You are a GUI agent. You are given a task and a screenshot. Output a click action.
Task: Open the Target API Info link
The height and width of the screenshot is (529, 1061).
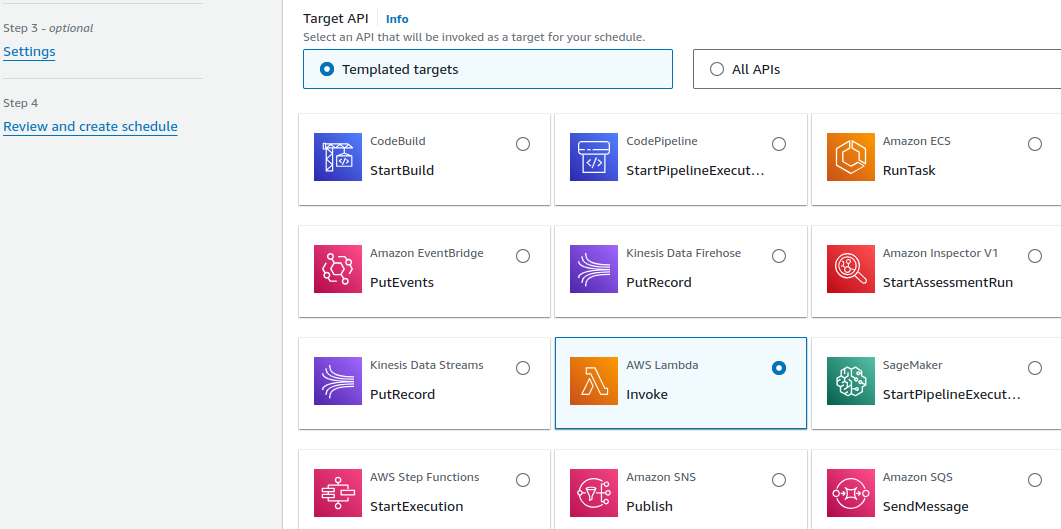pos(397,19)
